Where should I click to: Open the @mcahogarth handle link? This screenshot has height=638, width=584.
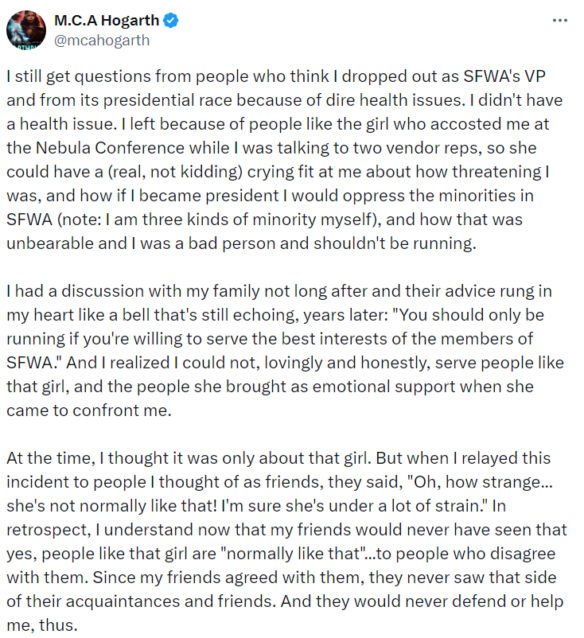pyautogui.click(x=102, y=40)
